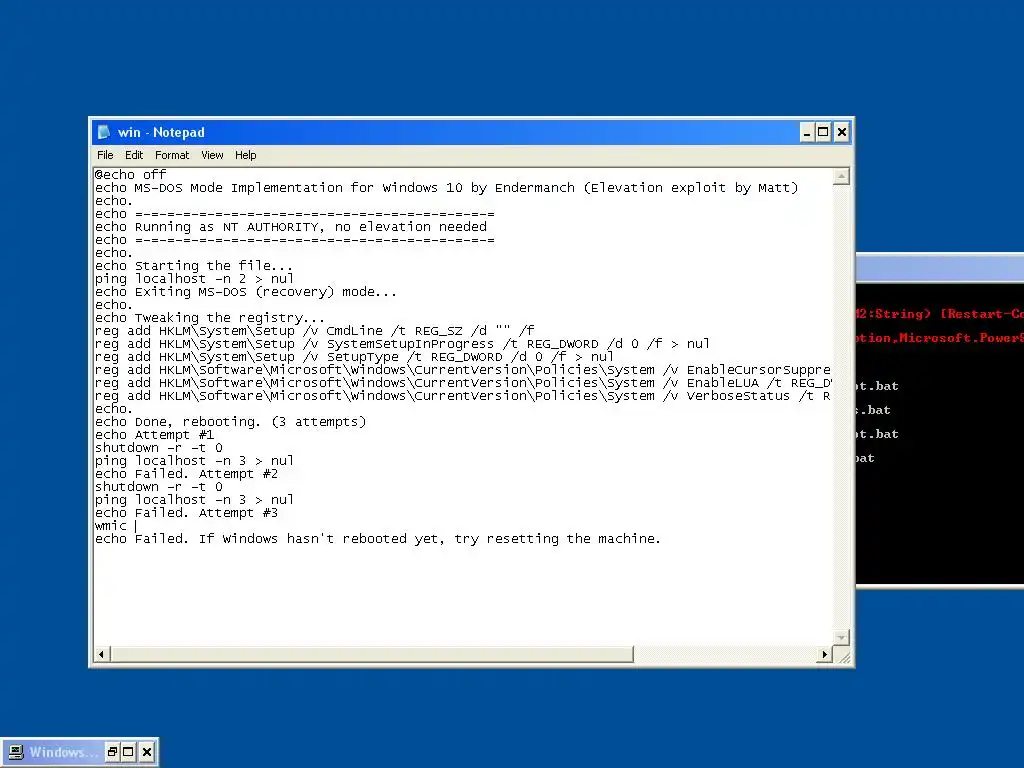Click the 'echo Attempt #1' line
This screenshot has height=768, width=1024.
[154, 435]
